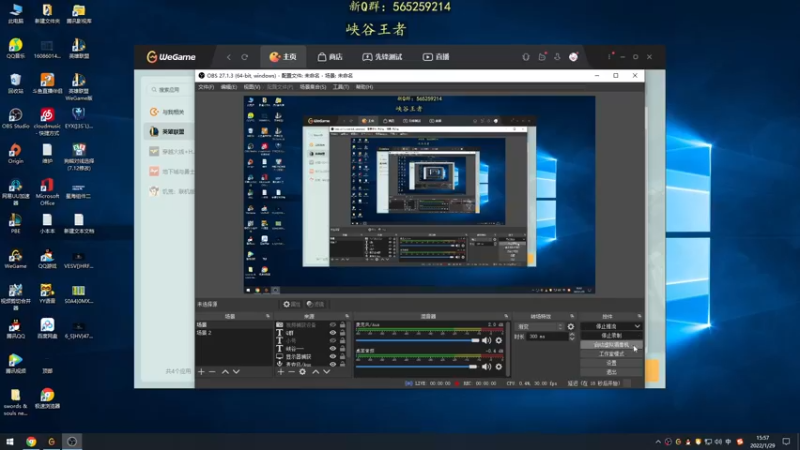Mute the 桌面音频 speaker icon
Viewport: 800px width, 450px height.
point(487,366)
